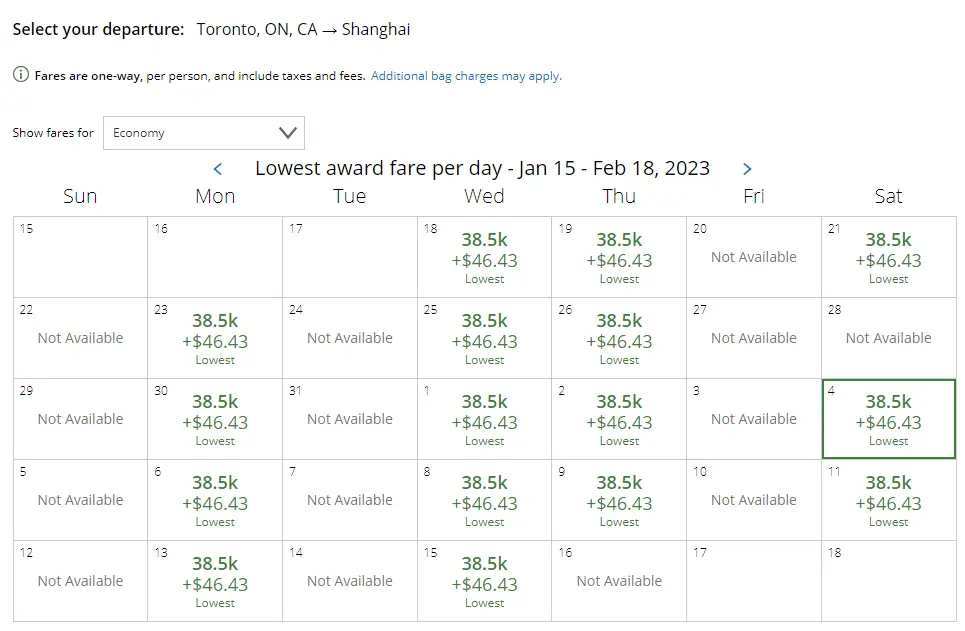Choose the February 2 fare cell
This screenshot has height=631, width=965.
tap(619, 420)
